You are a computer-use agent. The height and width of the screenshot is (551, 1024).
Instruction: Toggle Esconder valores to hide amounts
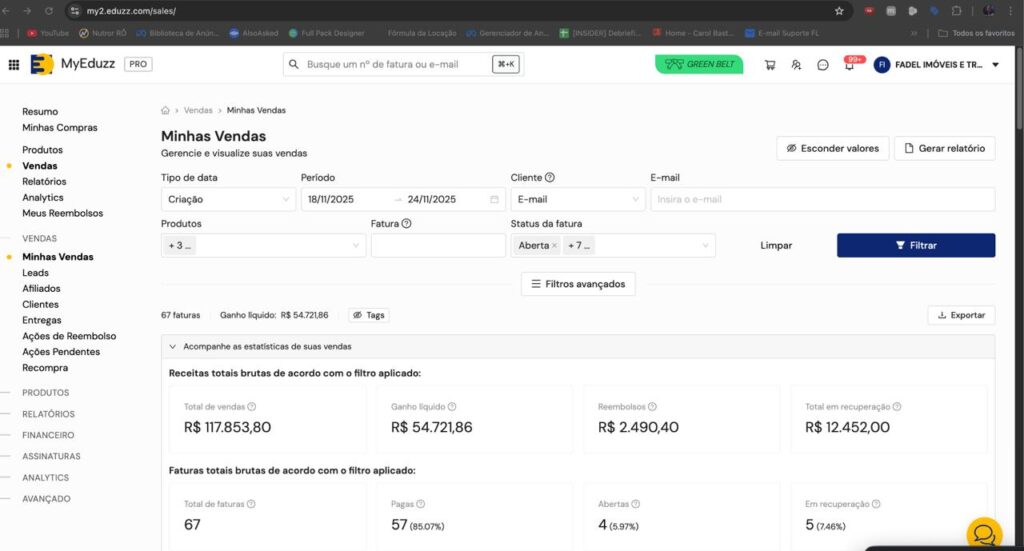coord(832,148)
